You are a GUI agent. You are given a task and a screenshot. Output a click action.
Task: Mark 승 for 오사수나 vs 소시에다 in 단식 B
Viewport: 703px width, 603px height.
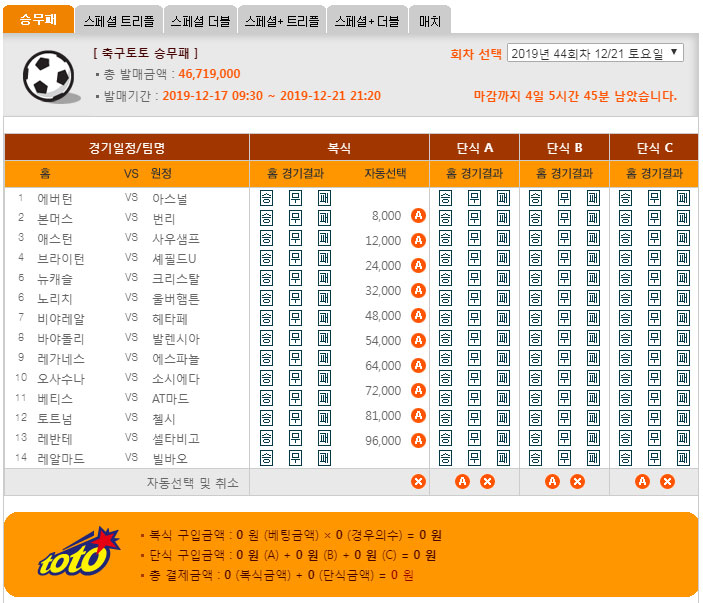535,378
